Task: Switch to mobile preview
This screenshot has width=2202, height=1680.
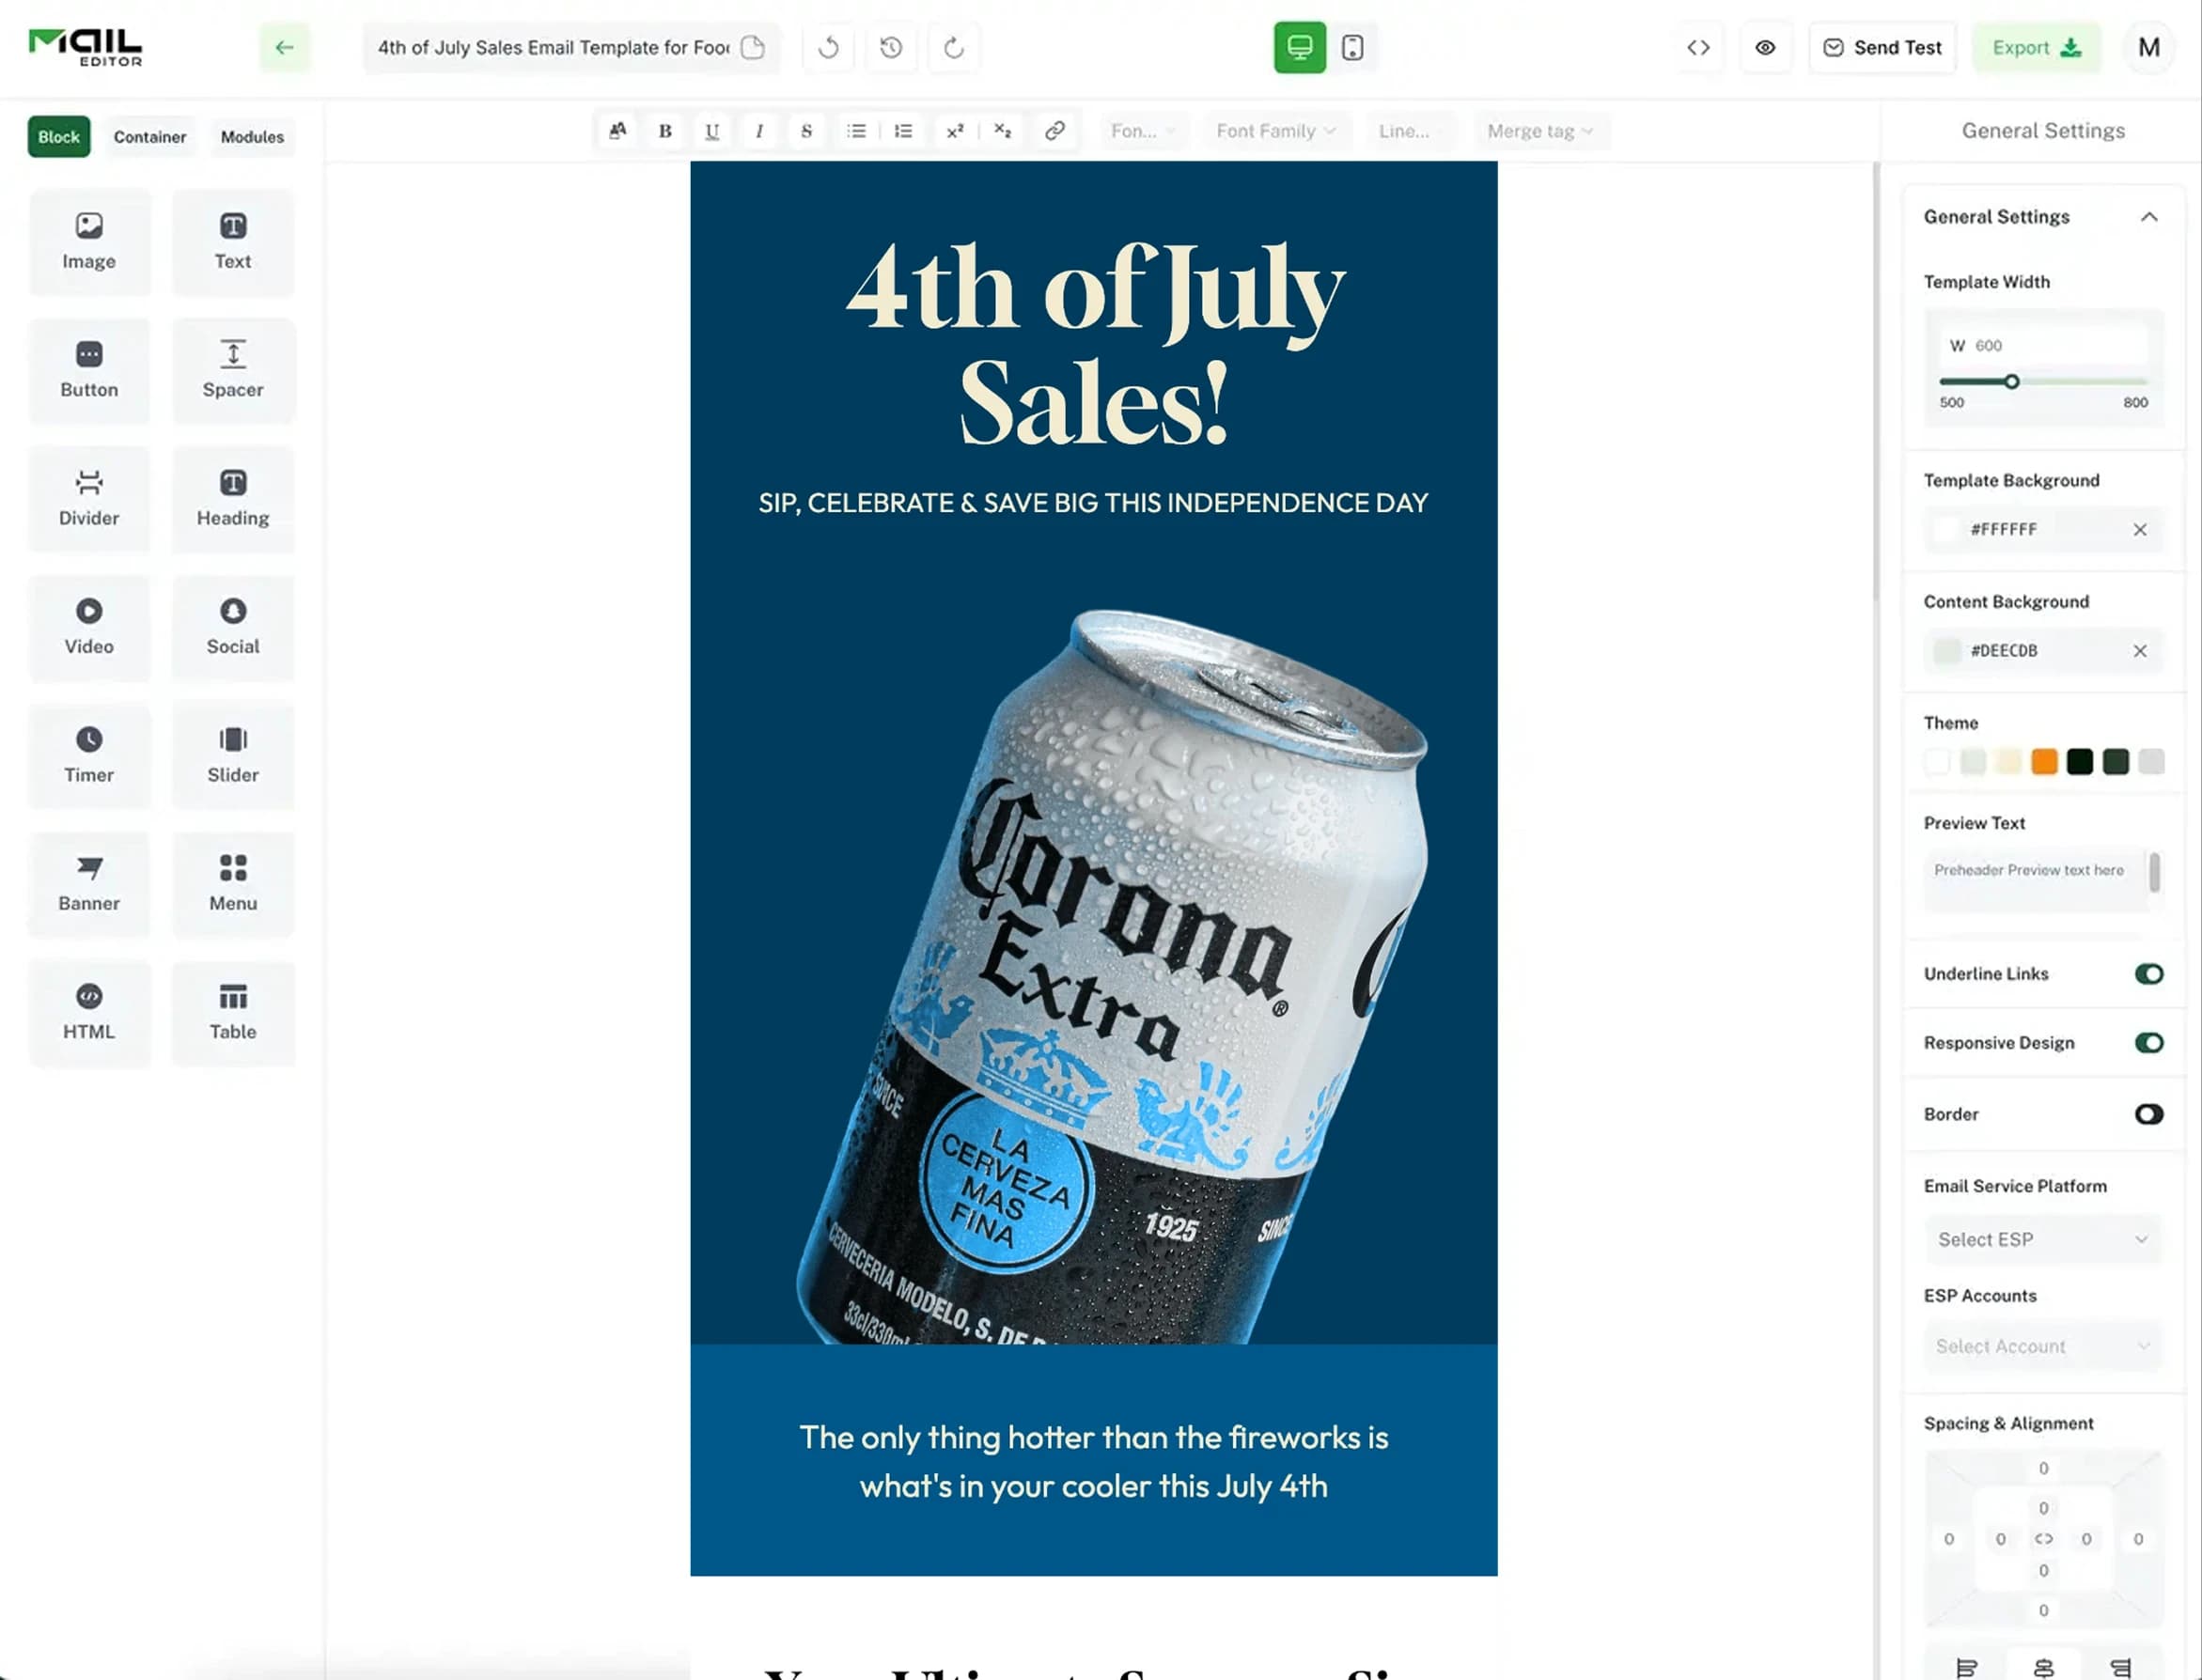Action: tap(1352, 47)
